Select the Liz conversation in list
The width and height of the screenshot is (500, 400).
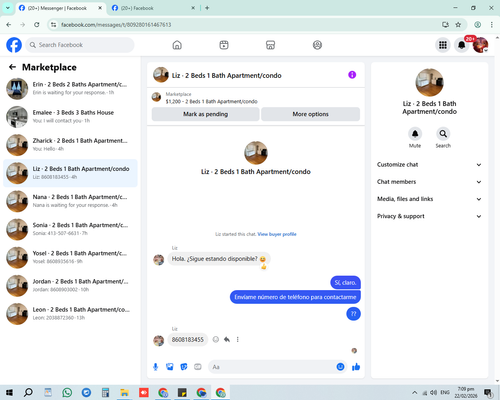70,173
